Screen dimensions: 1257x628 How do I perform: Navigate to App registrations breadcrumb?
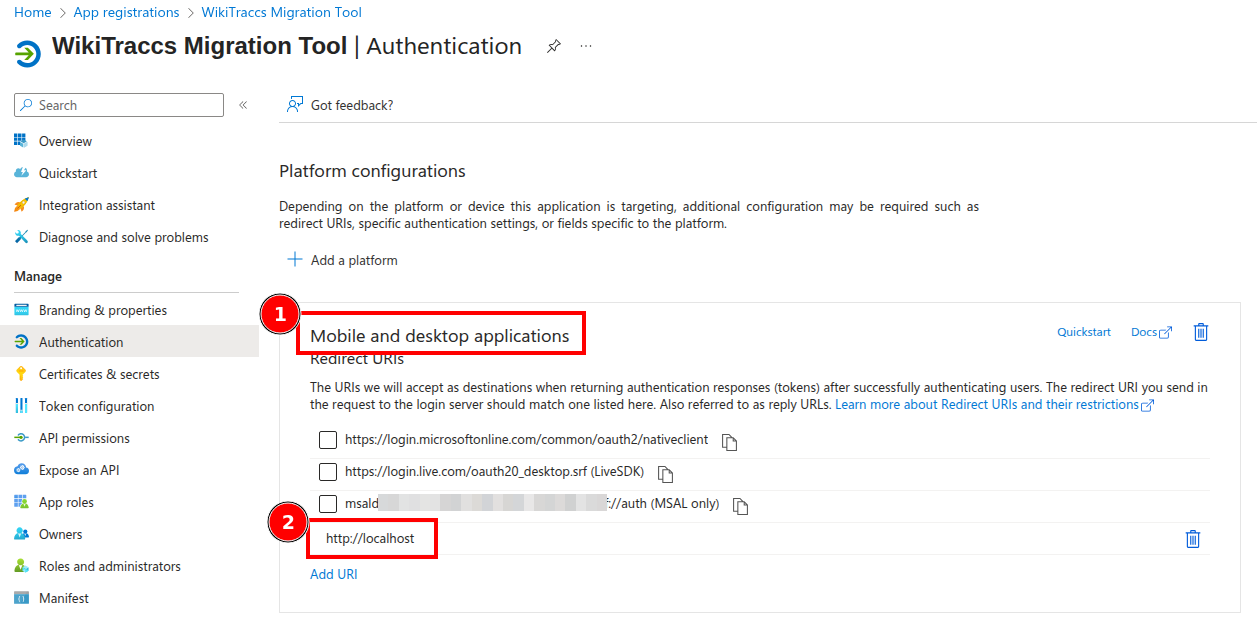(126, 13)
